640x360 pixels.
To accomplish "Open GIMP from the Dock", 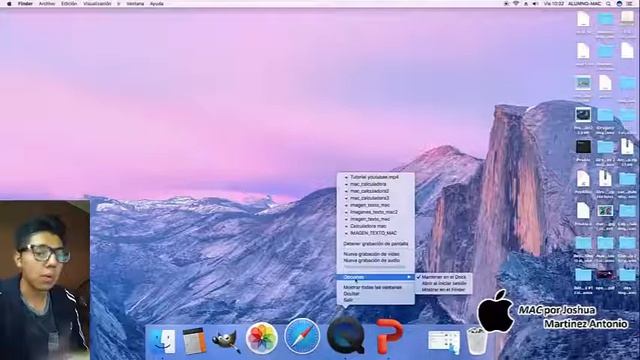I will 226,341.
